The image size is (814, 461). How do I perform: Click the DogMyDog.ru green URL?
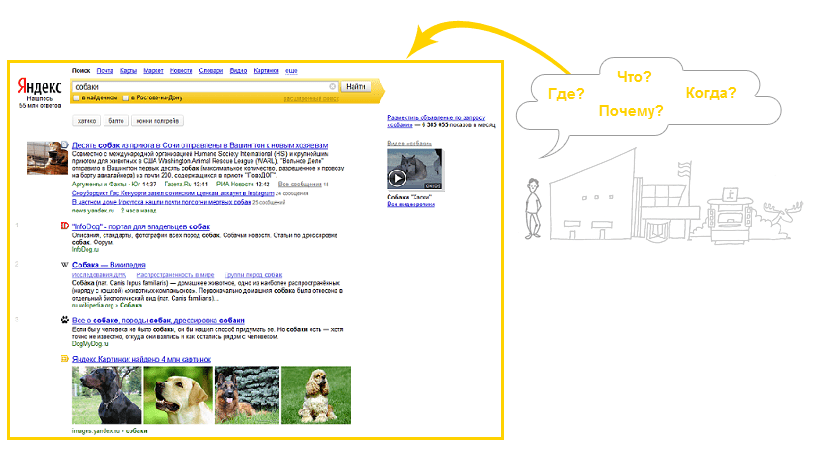(x=90, y=344)
